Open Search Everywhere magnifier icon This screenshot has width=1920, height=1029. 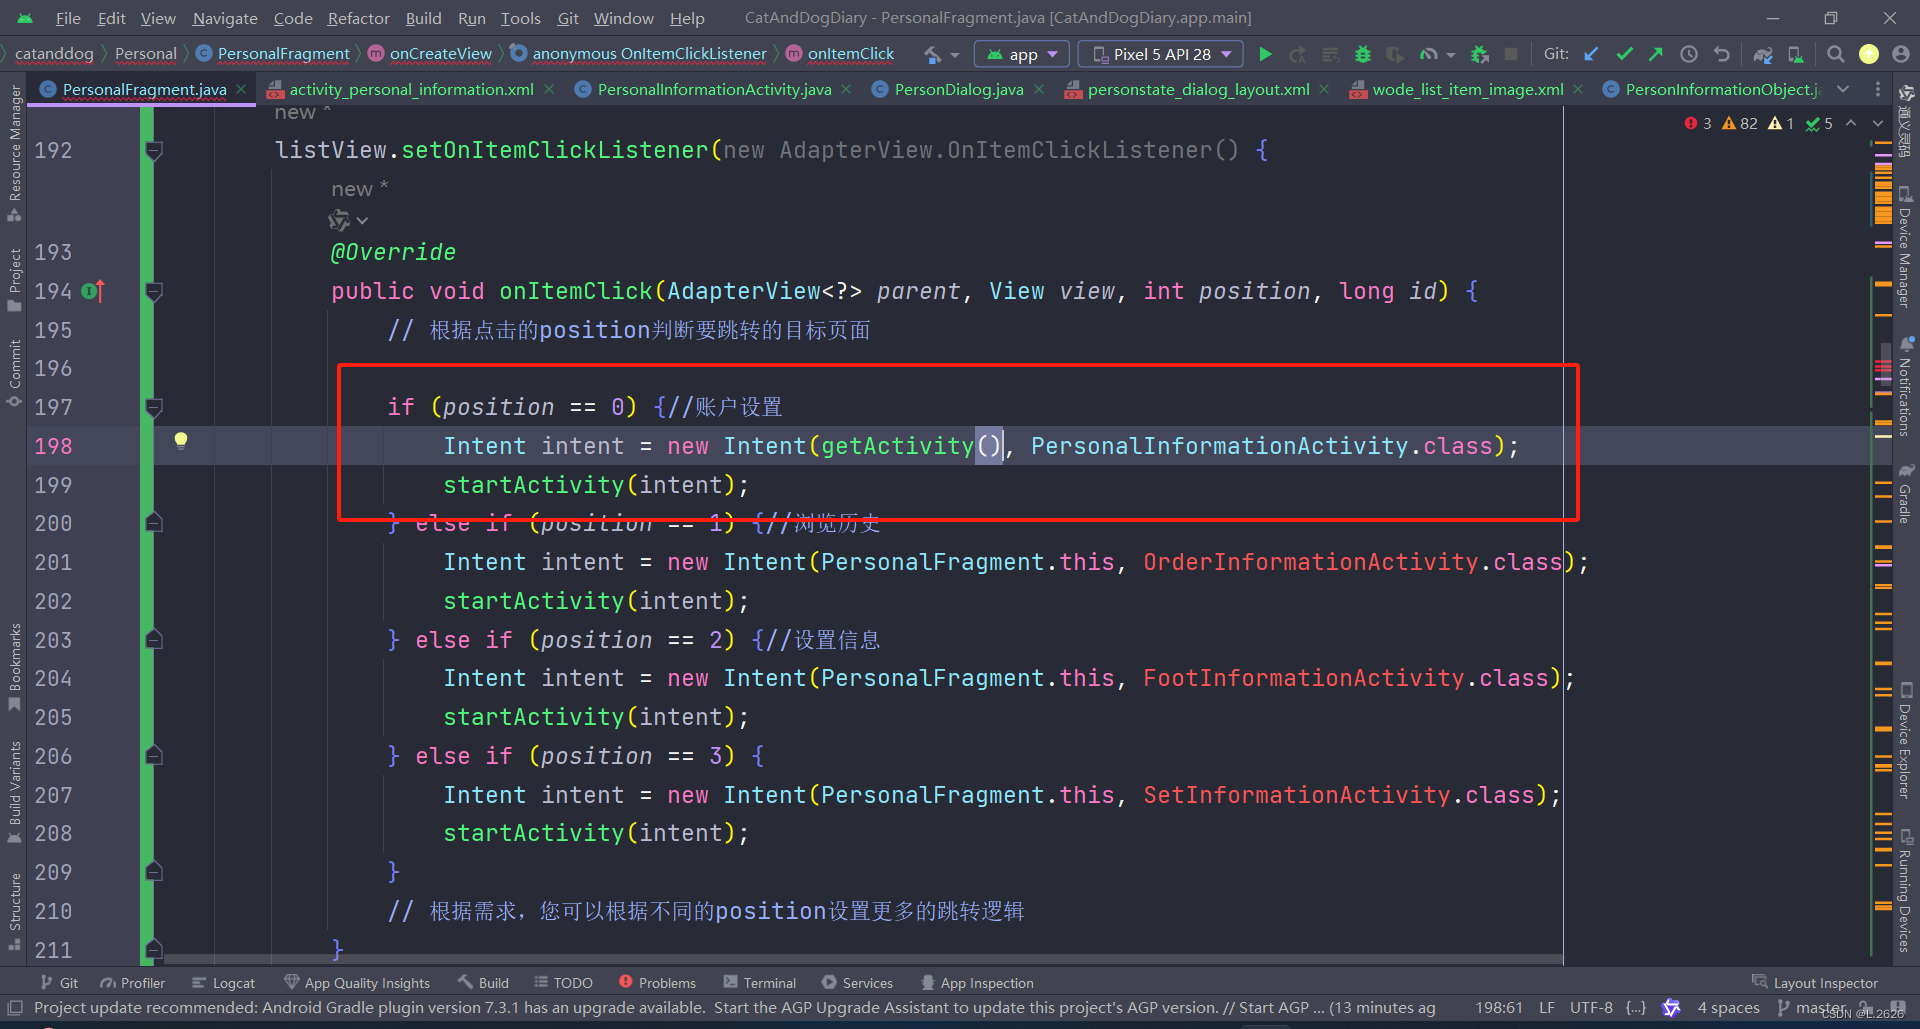click(x=1836, y=54)
